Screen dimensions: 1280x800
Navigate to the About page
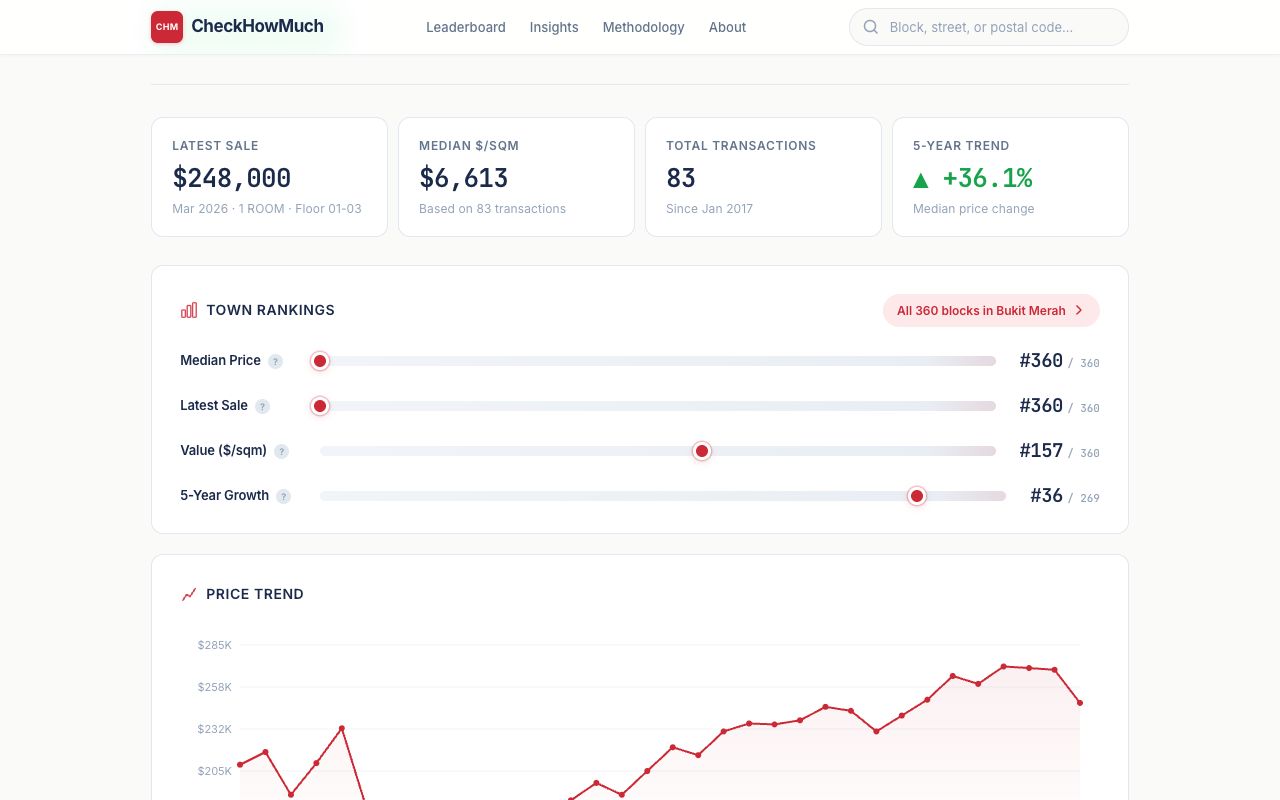(x=727, y=27)
